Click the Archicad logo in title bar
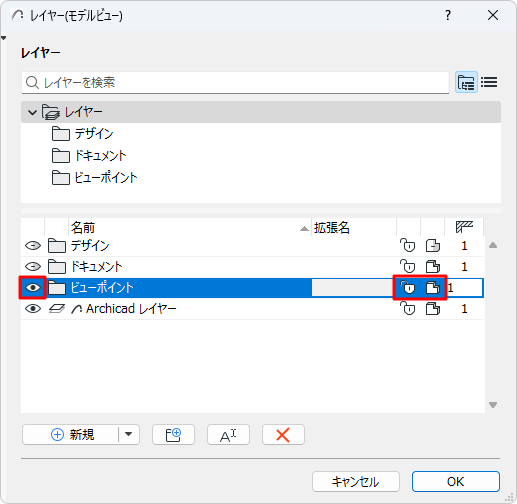This screenshot has width=517, height=504. (x=17, y=15)
